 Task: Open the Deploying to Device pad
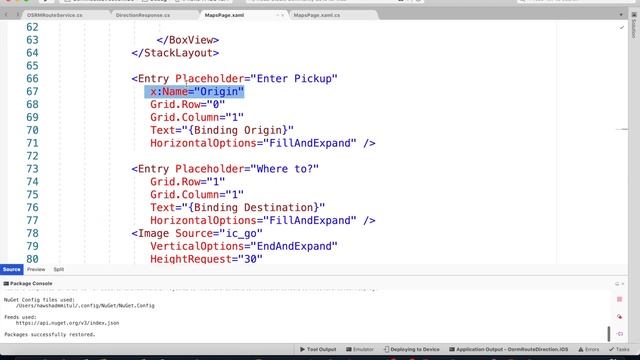point(412,349)
